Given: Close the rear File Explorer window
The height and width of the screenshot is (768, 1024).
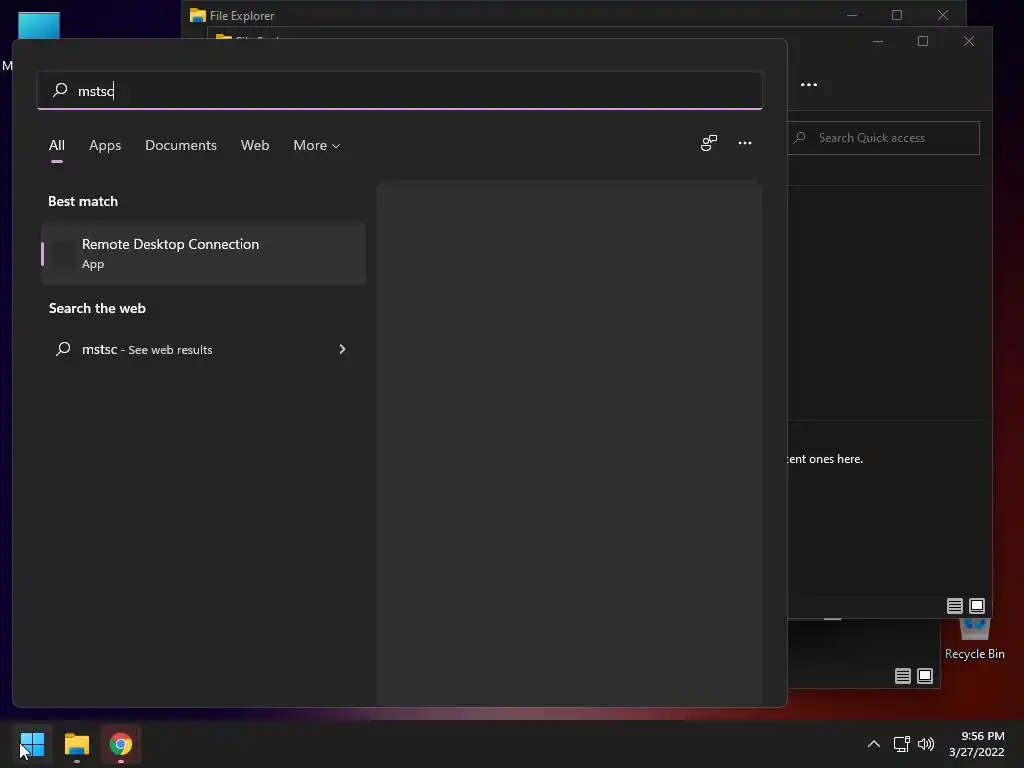Looking at the screenshot, I should (942, 14).
